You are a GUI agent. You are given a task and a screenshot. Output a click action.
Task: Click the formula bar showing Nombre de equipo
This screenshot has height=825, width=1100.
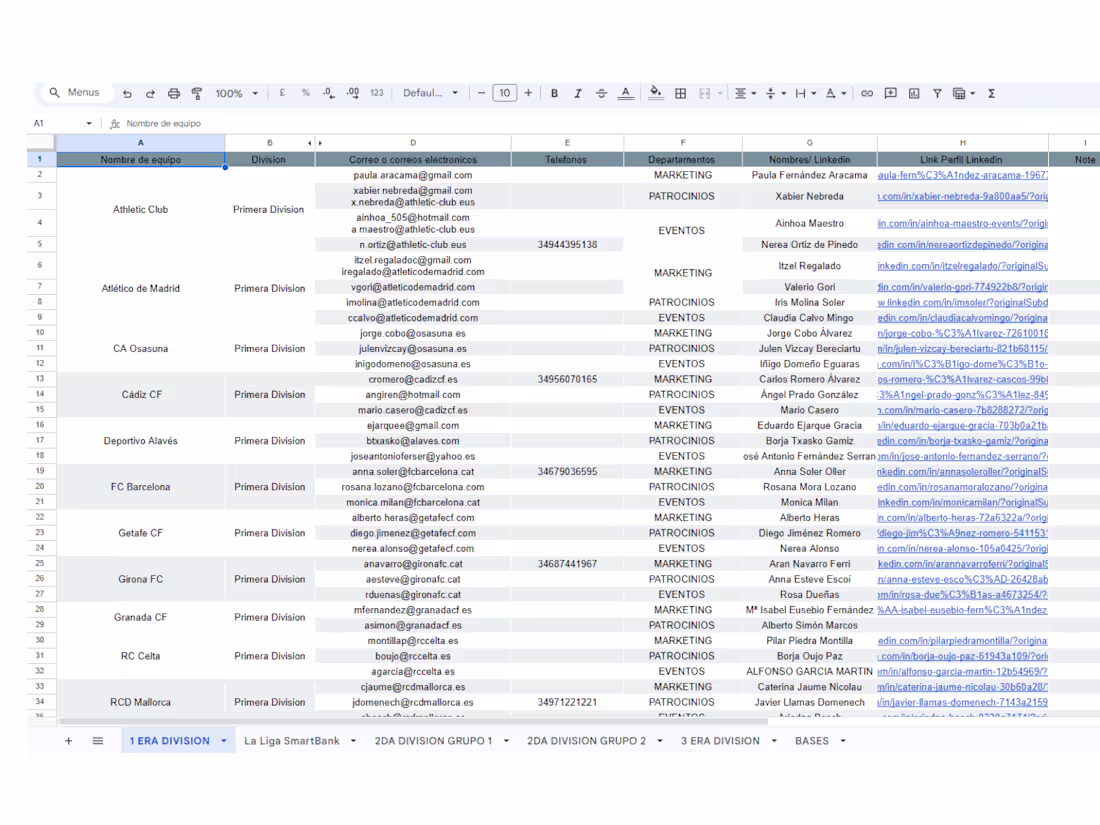coord(163,123)
